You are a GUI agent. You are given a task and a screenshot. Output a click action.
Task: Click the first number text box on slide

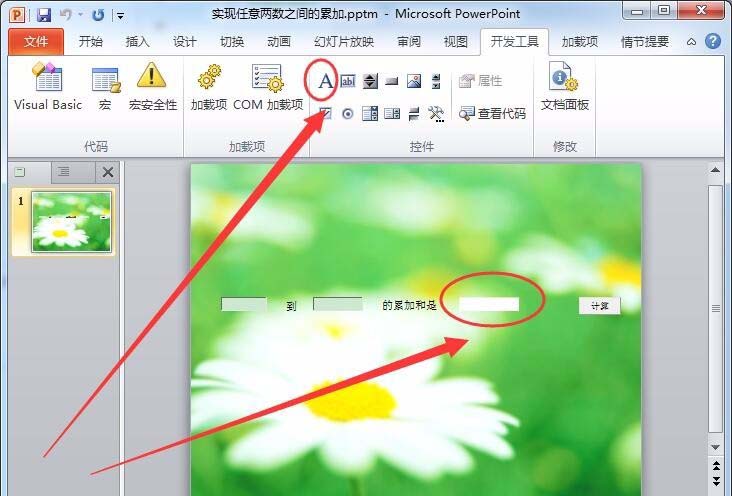coord(244,304)
